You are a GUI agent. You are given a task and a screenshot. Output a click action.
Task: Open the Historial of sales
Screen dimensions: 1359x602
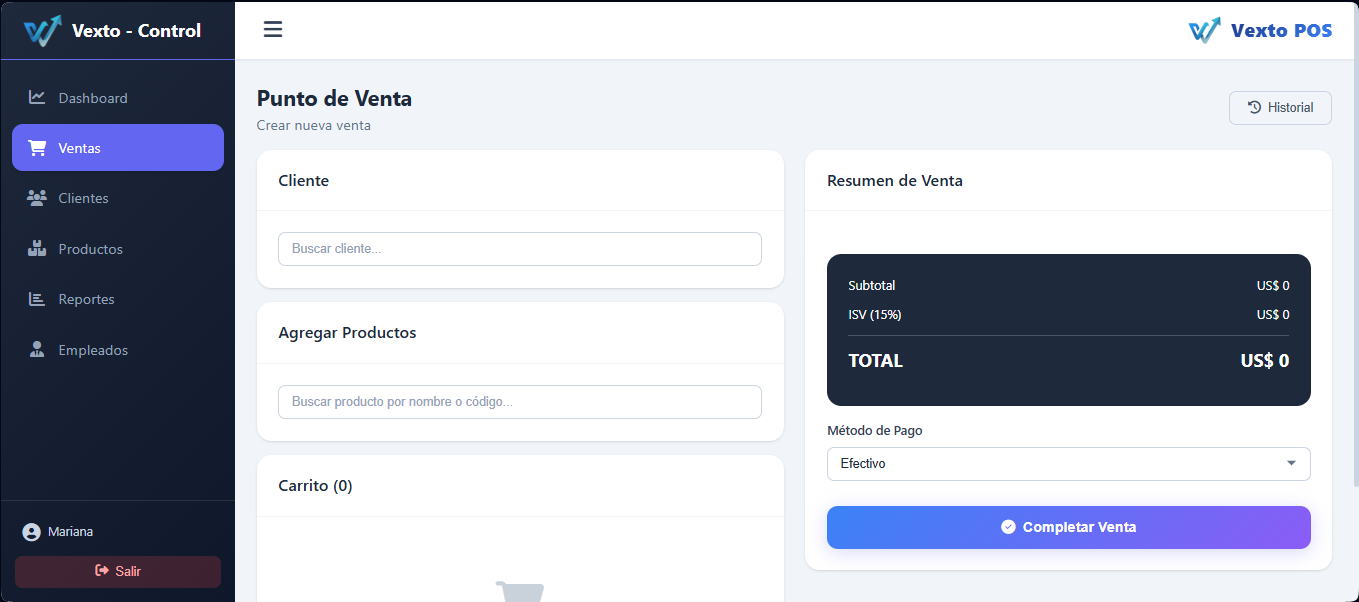(x=1280, y=107)
